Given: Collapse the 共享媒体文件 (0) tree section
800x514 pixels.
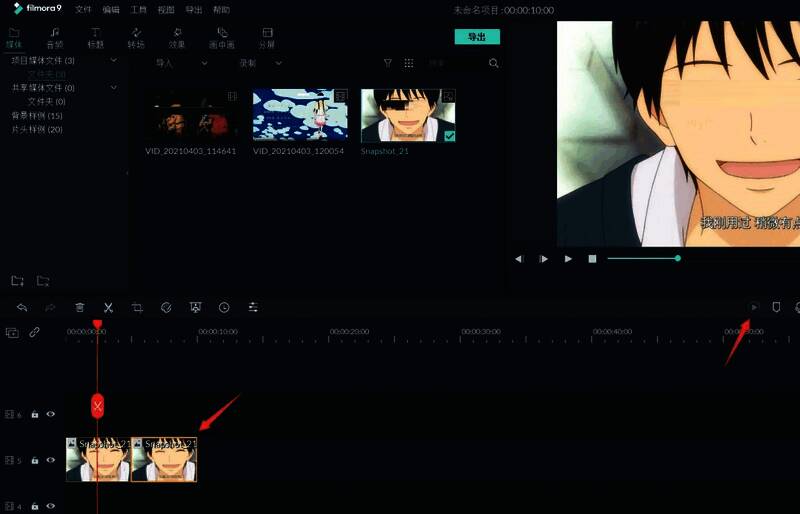Looking at the screenshot, I should (113, 87).
